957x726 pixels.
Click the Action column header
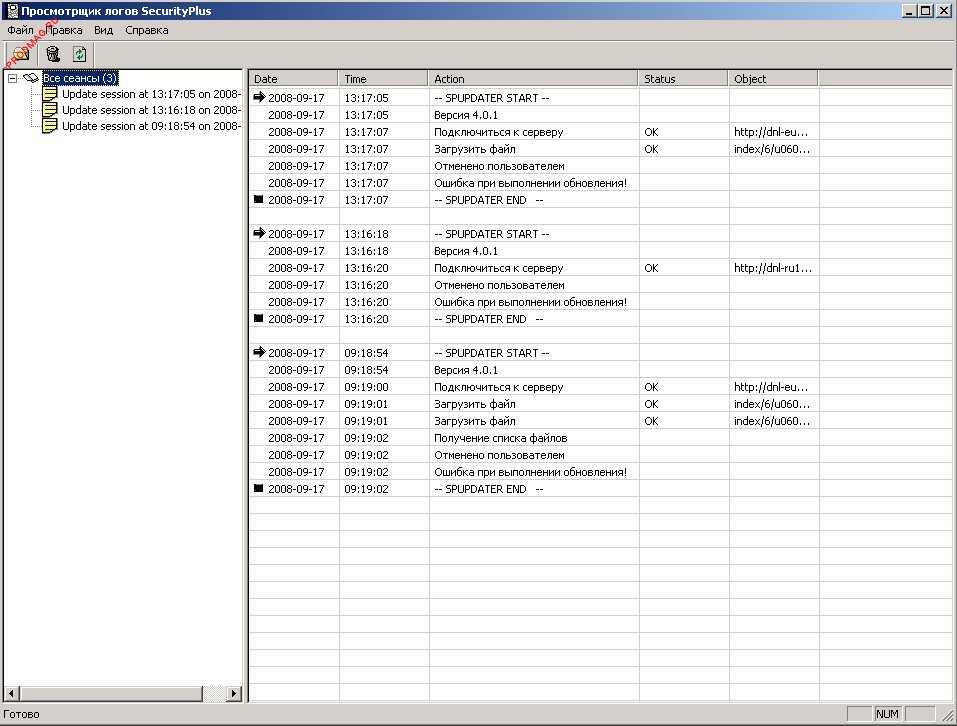[x=533, y=79]
